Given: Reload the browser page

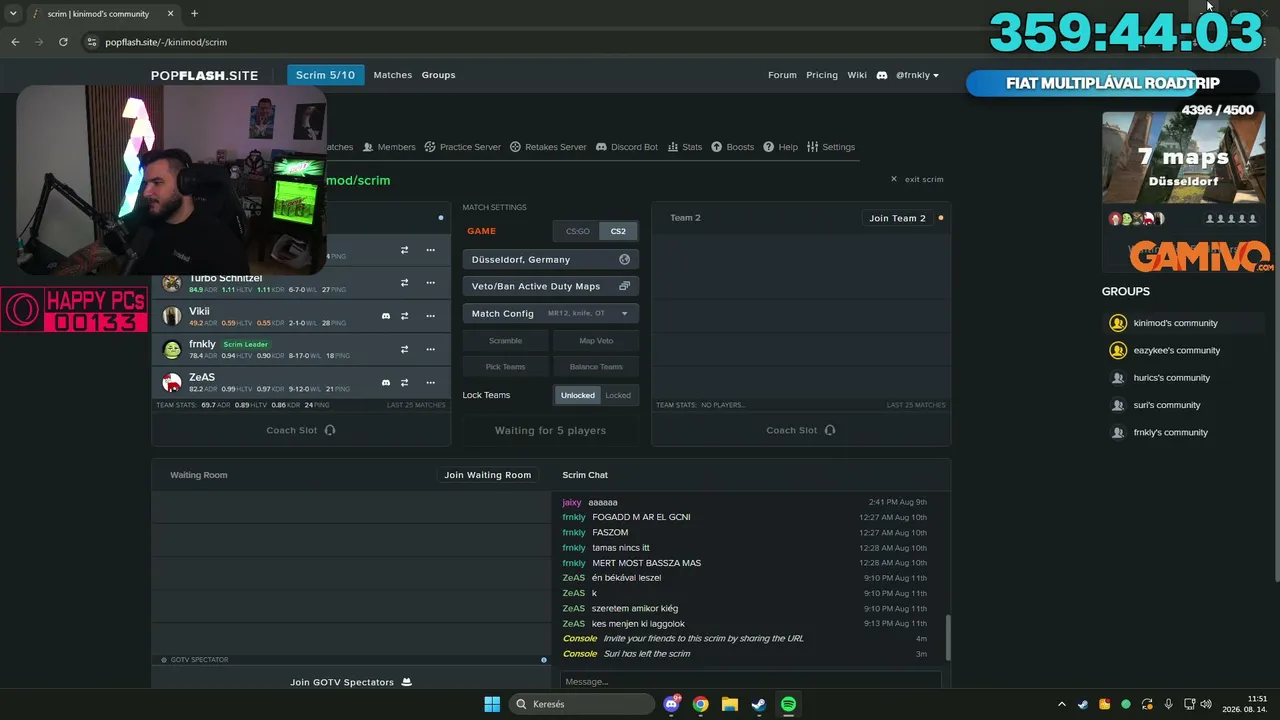Looking at the screenshot, I should coord(63,42).
